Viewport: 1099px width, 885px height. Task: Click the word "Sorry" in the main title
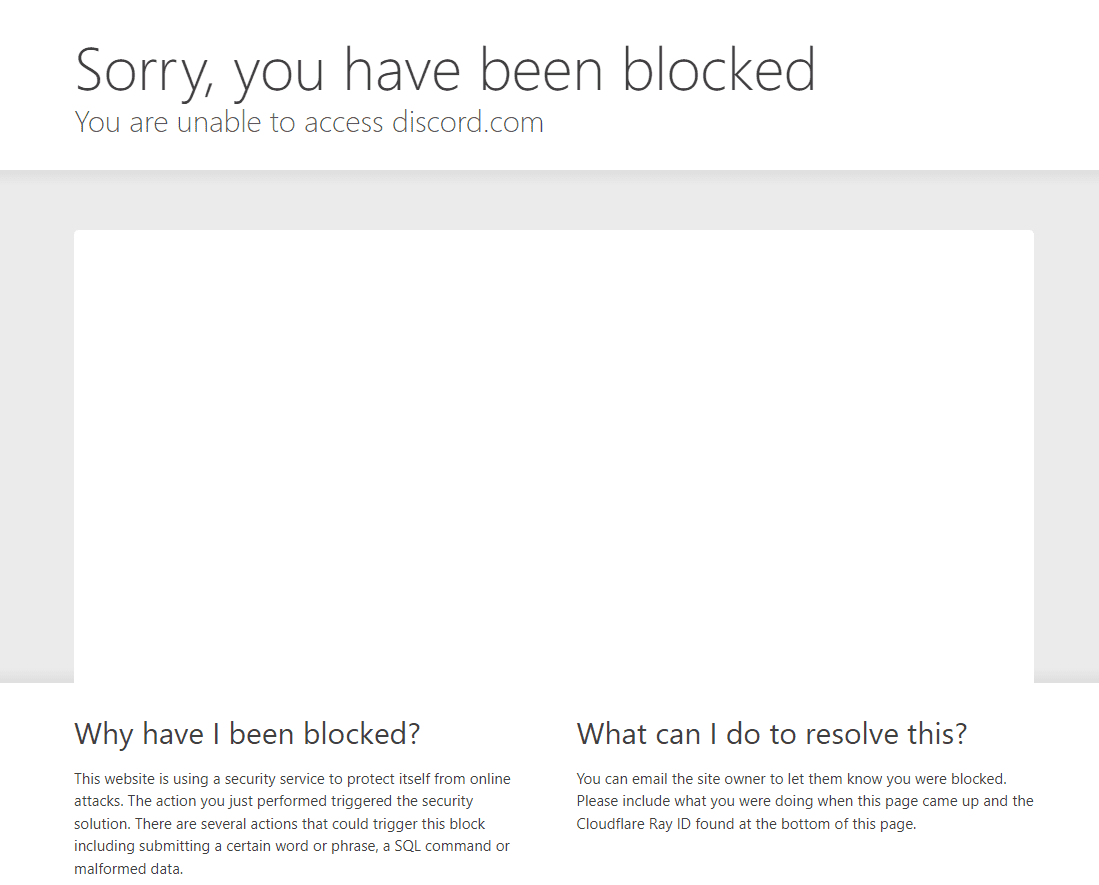145,70
